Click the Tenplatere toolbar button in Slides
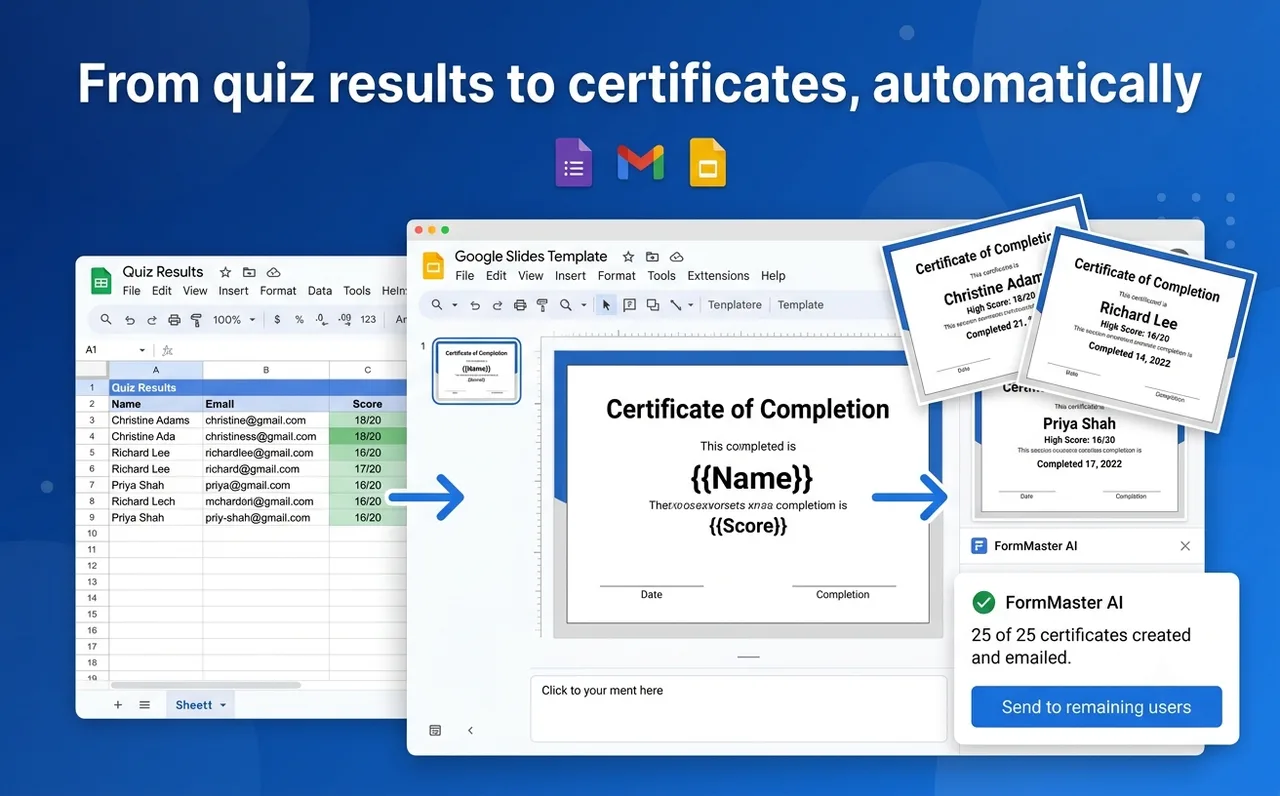This screenshot has width=1280, height=796. coord(735,305)
